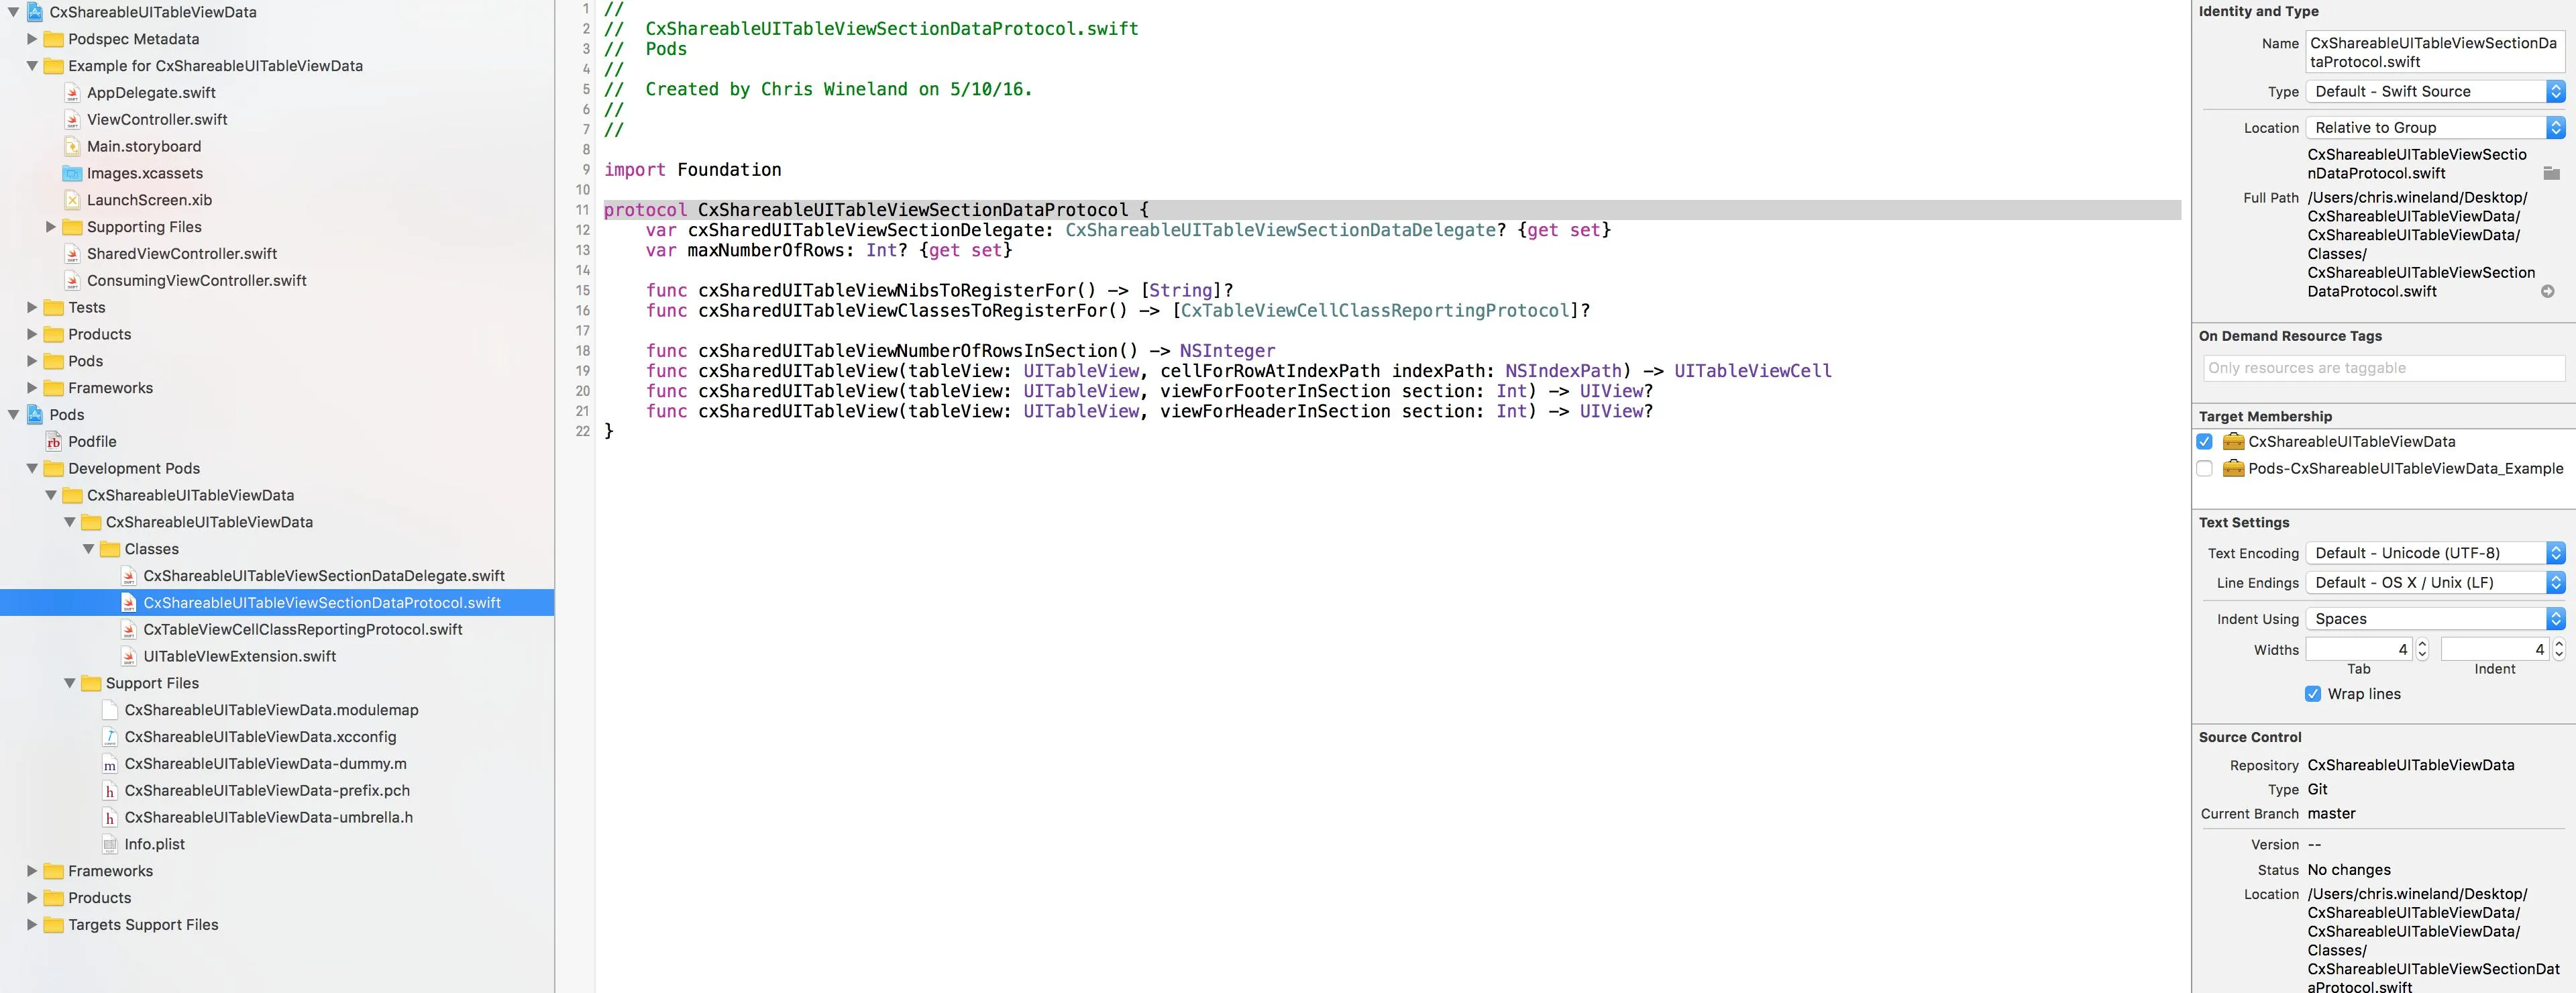Click the Pods project blueprint icon
2576x993 pixels.
[35, 414]
